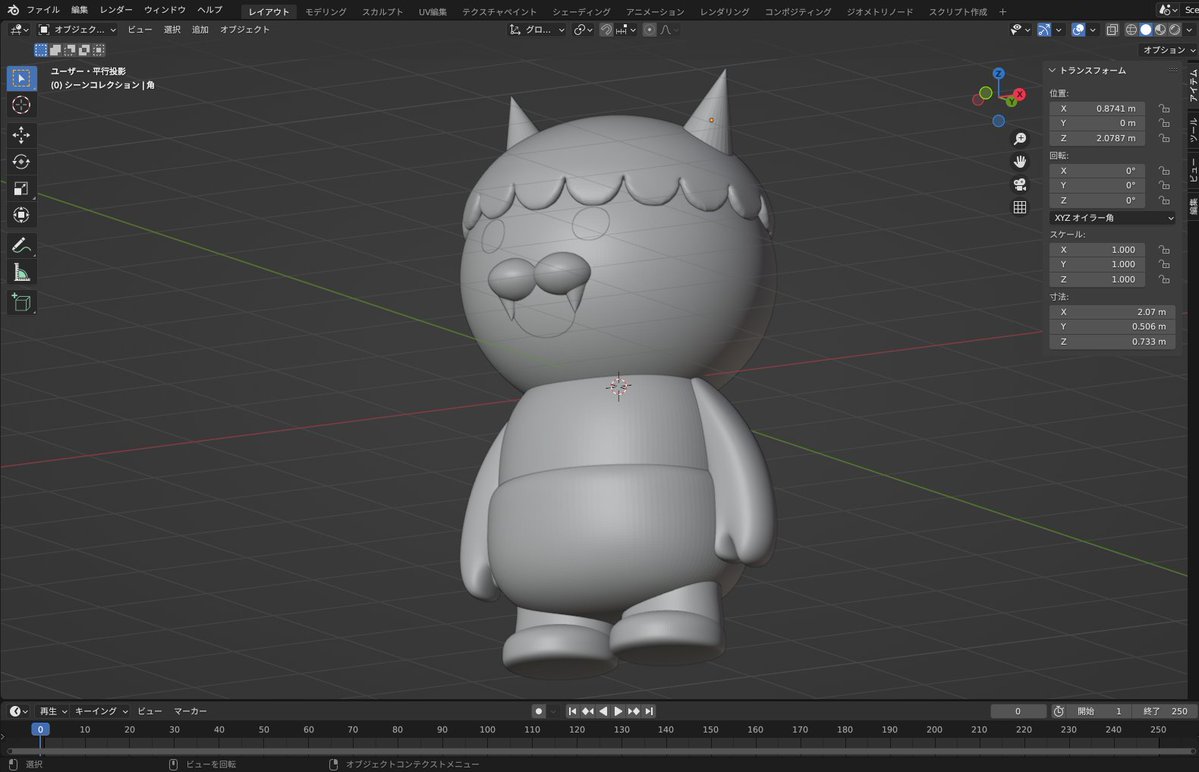Open the オブジェクト mode dropdown

[x=77, y=30]
